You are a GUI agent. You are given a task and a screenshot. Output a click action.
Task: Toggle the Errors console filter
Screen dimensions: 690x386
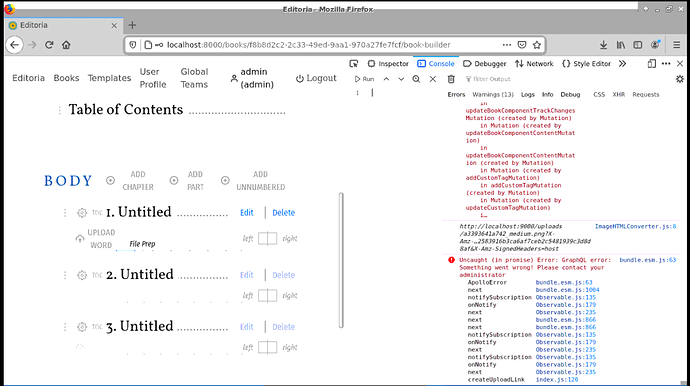point(456,95)
